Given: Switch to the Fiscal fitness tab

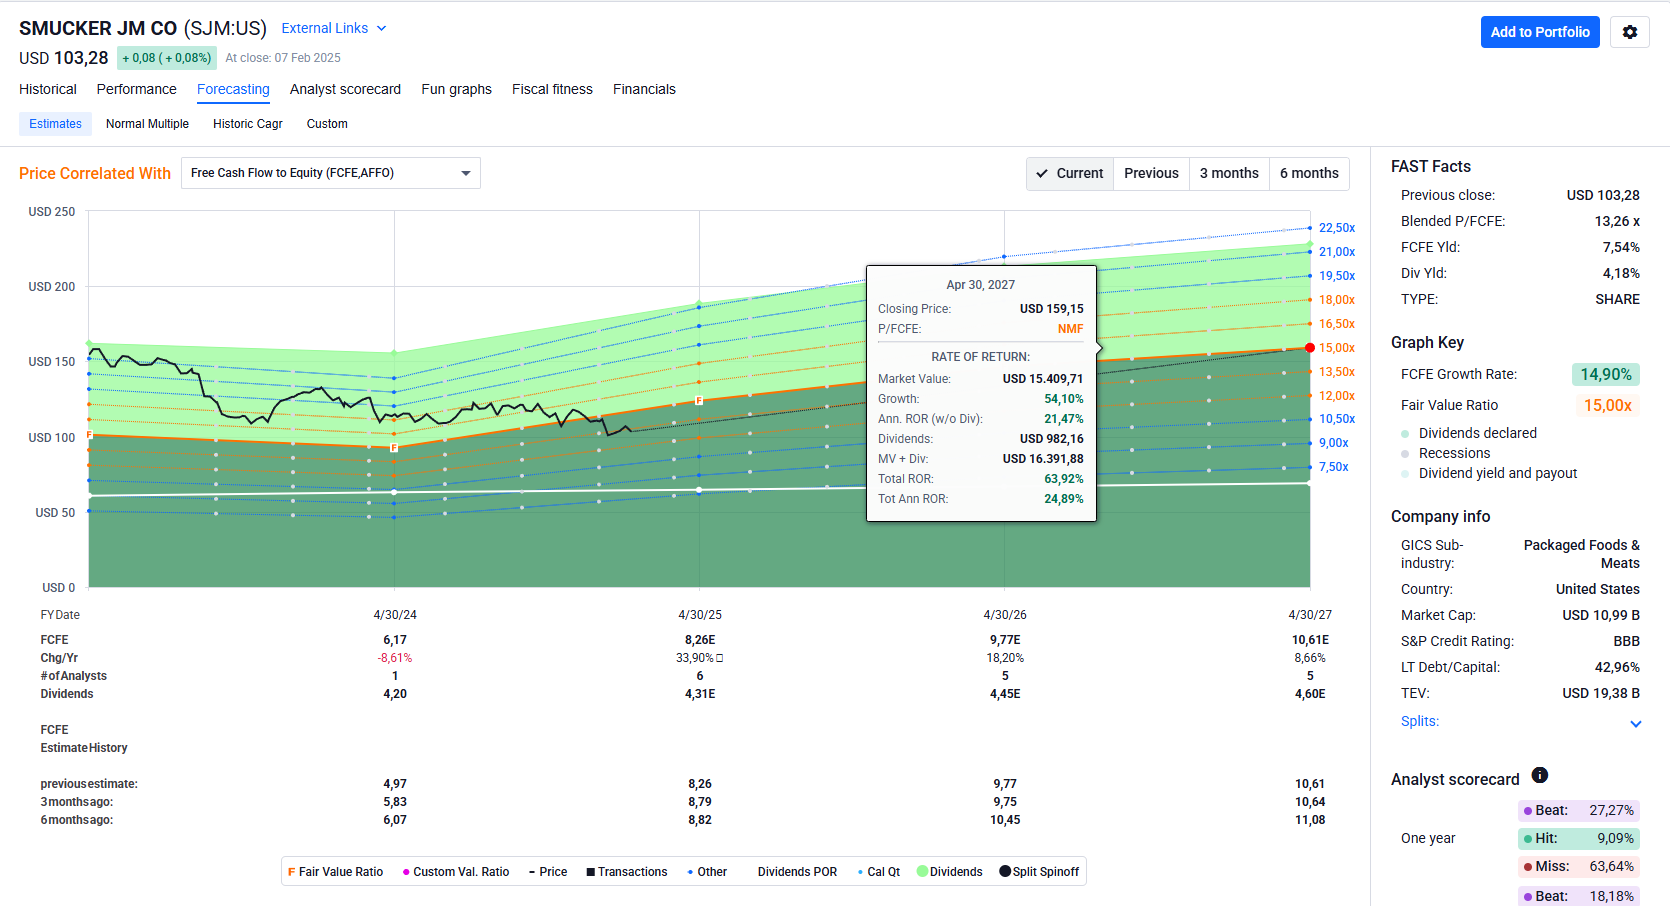Looking at the screenshot, I should coord(552,89).
